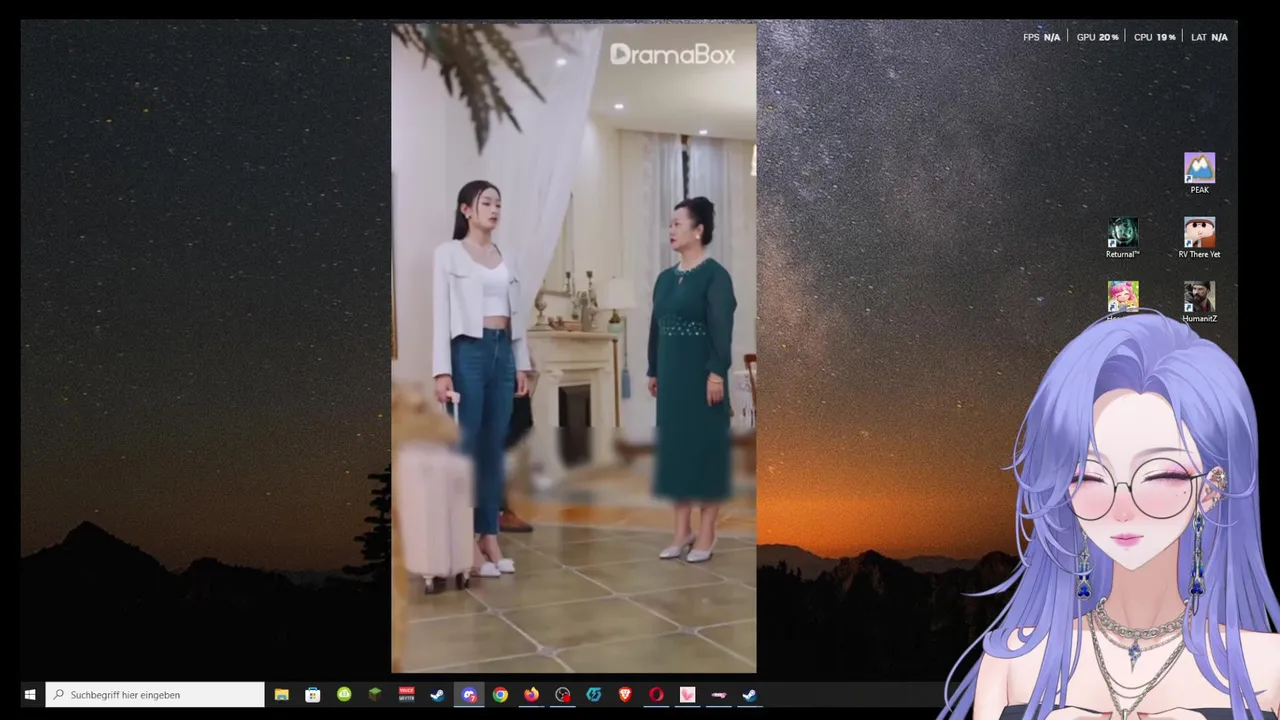Open teal lightning app on taskbar
The height and width of the screenshot is (720, 1280).
pos(594,695)
